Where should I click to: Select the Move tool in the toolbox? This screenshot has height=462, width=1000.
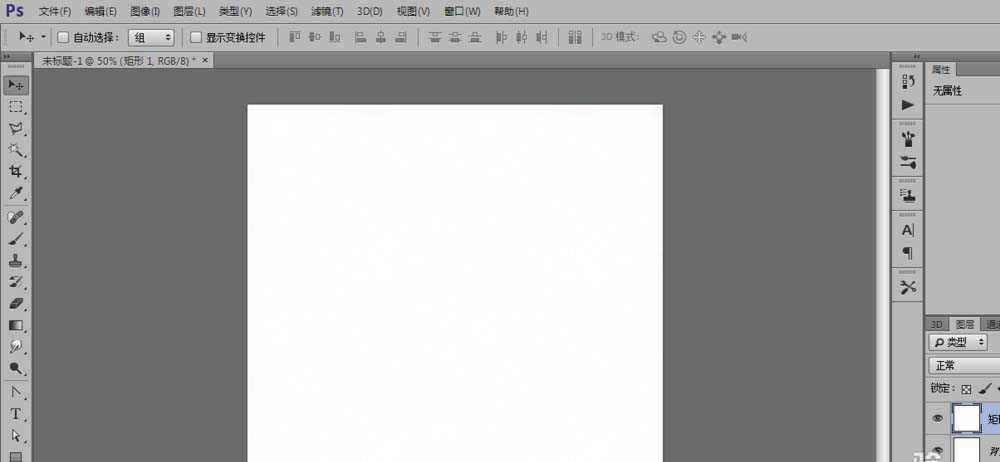[16, 85]
